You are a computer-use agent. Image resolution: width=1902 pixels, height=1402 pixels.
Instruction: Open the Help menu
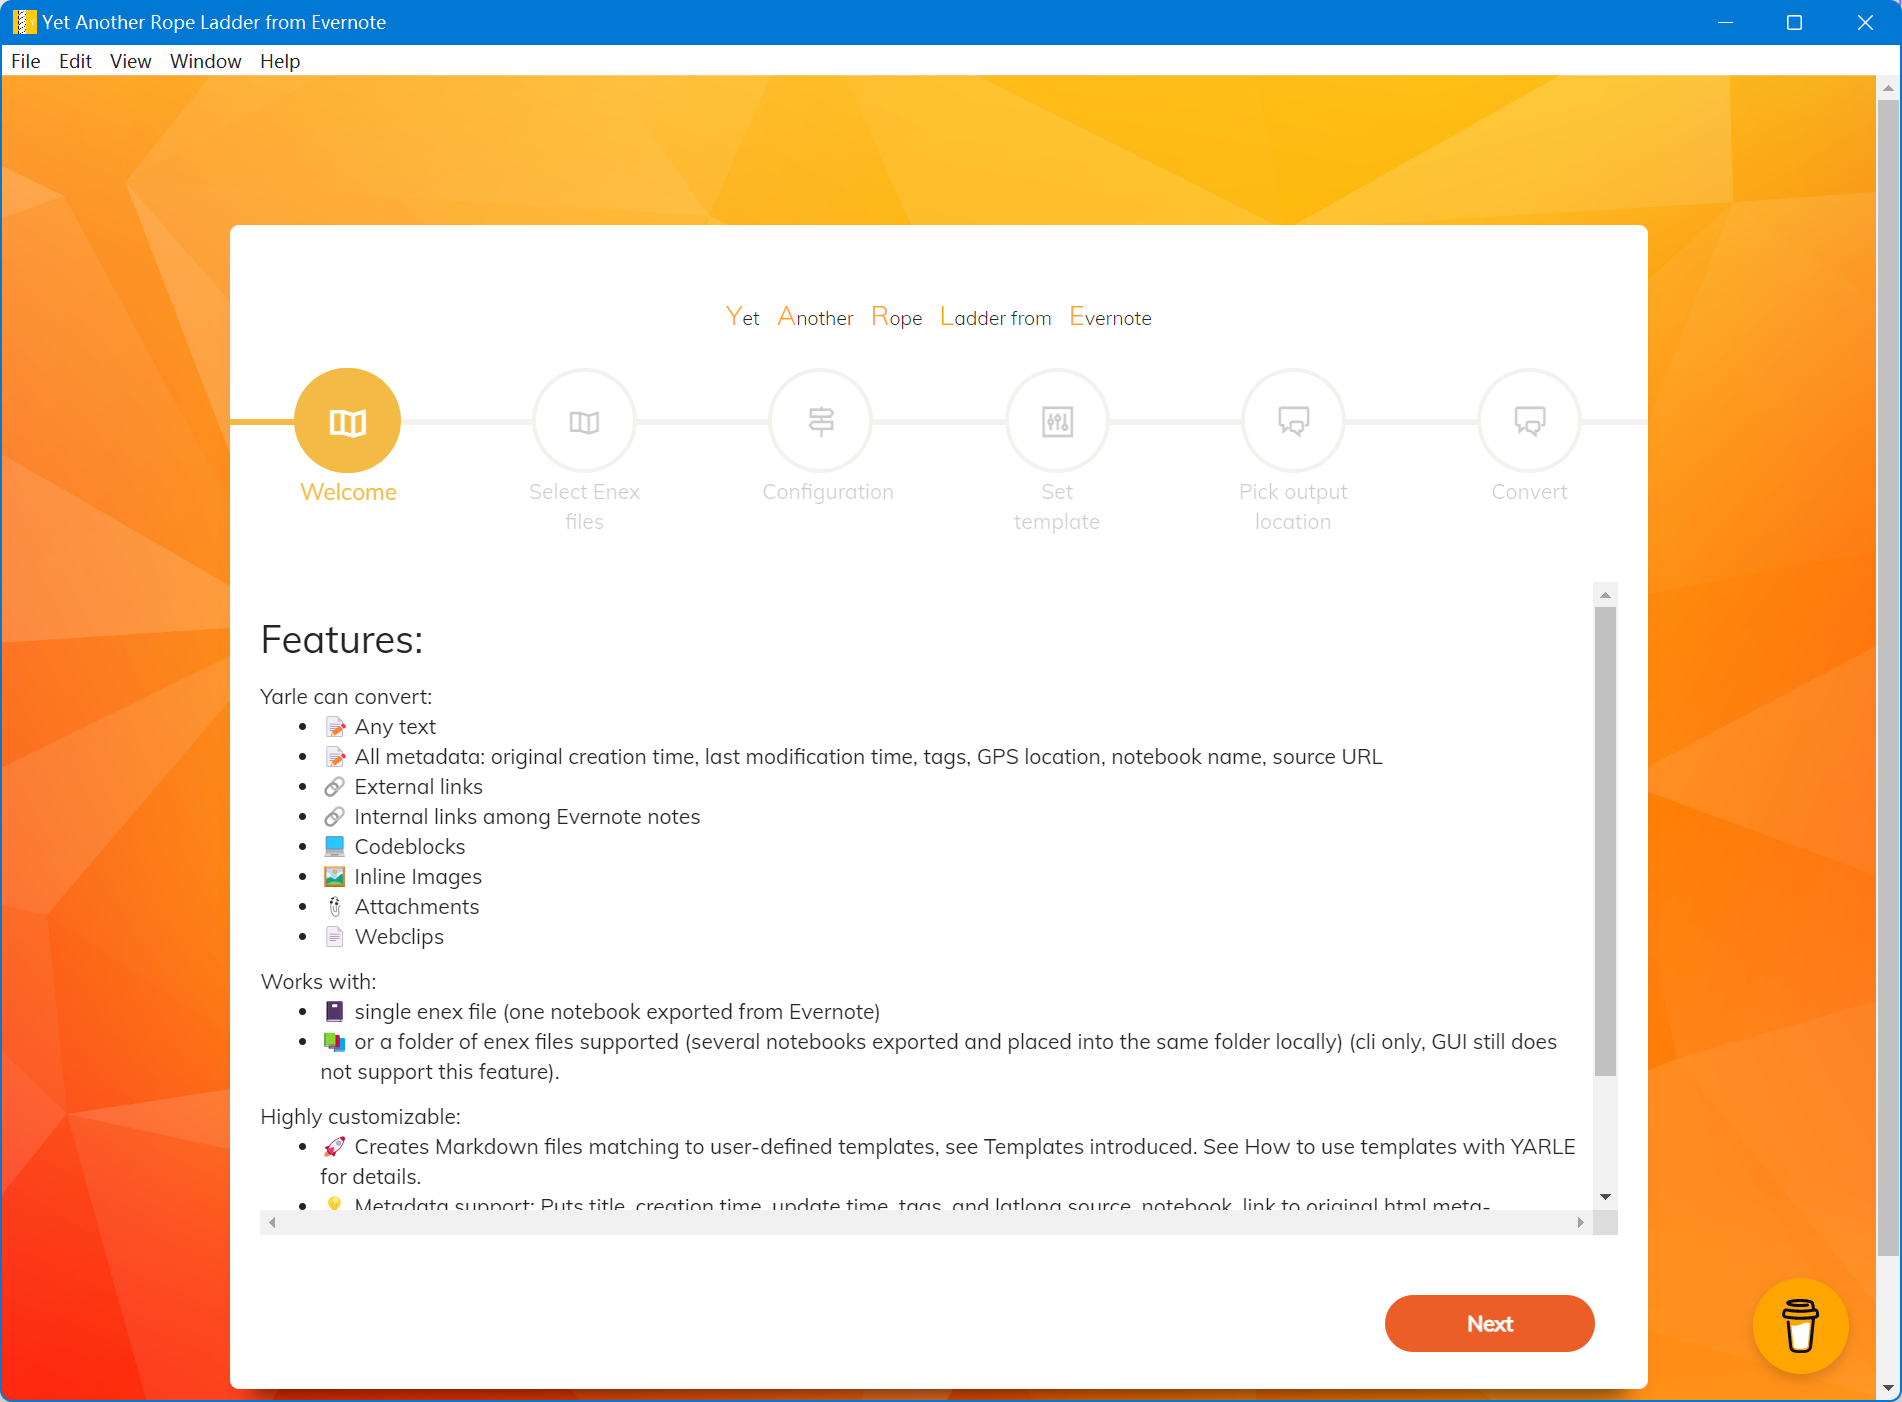[280, 61]
